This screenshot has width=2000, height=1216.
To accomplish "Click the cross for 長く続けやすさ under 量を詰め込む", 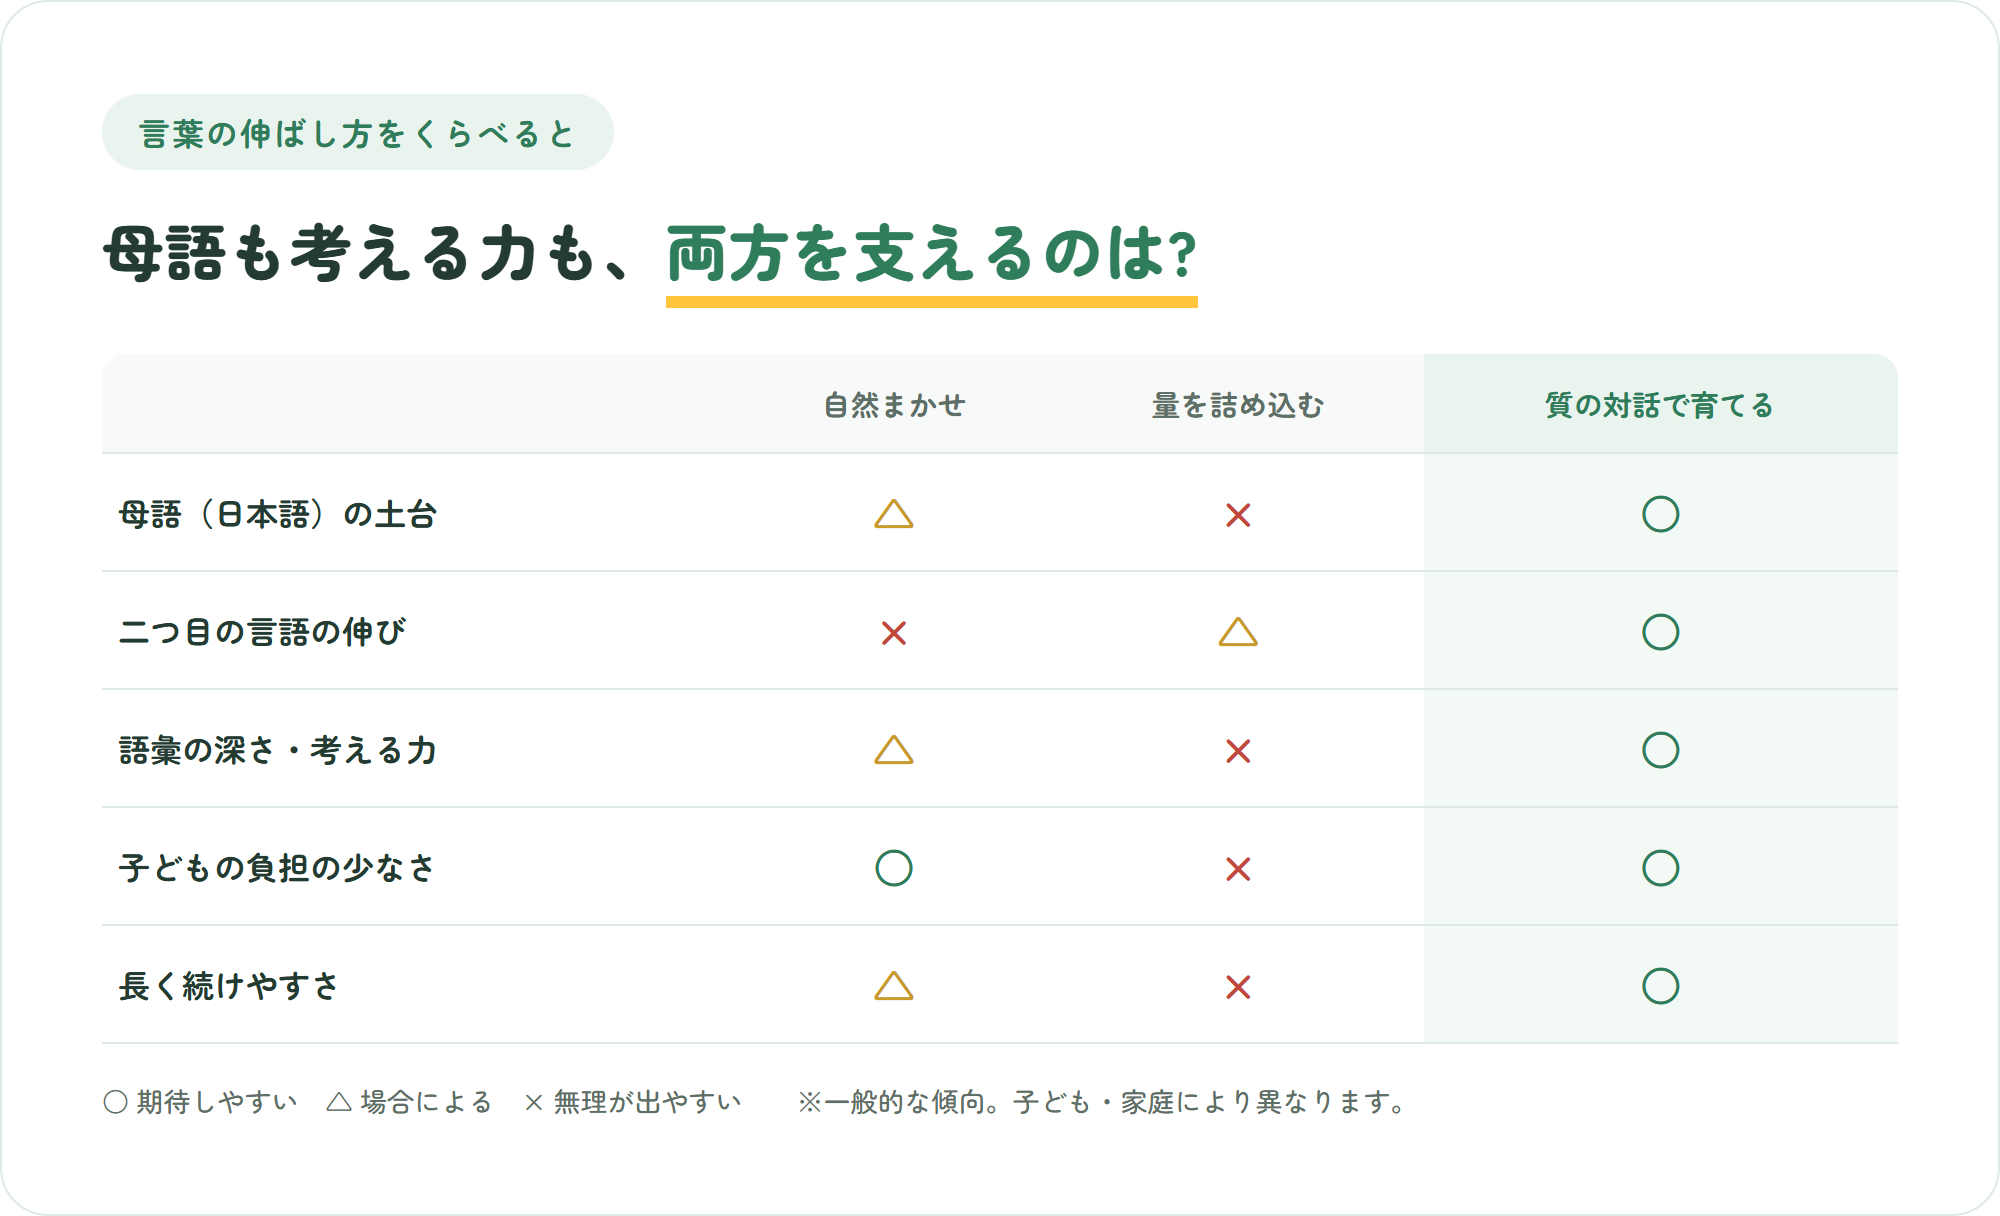I will tap(1238, 987).
